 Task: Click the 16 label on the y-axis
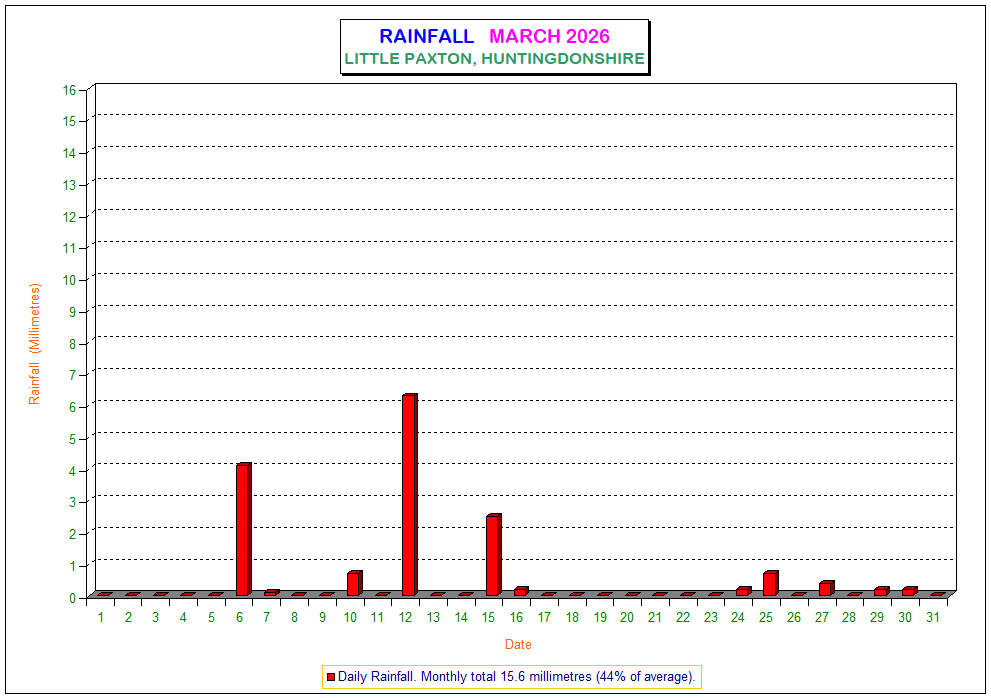pyautogui.click(x=69, y=90)
